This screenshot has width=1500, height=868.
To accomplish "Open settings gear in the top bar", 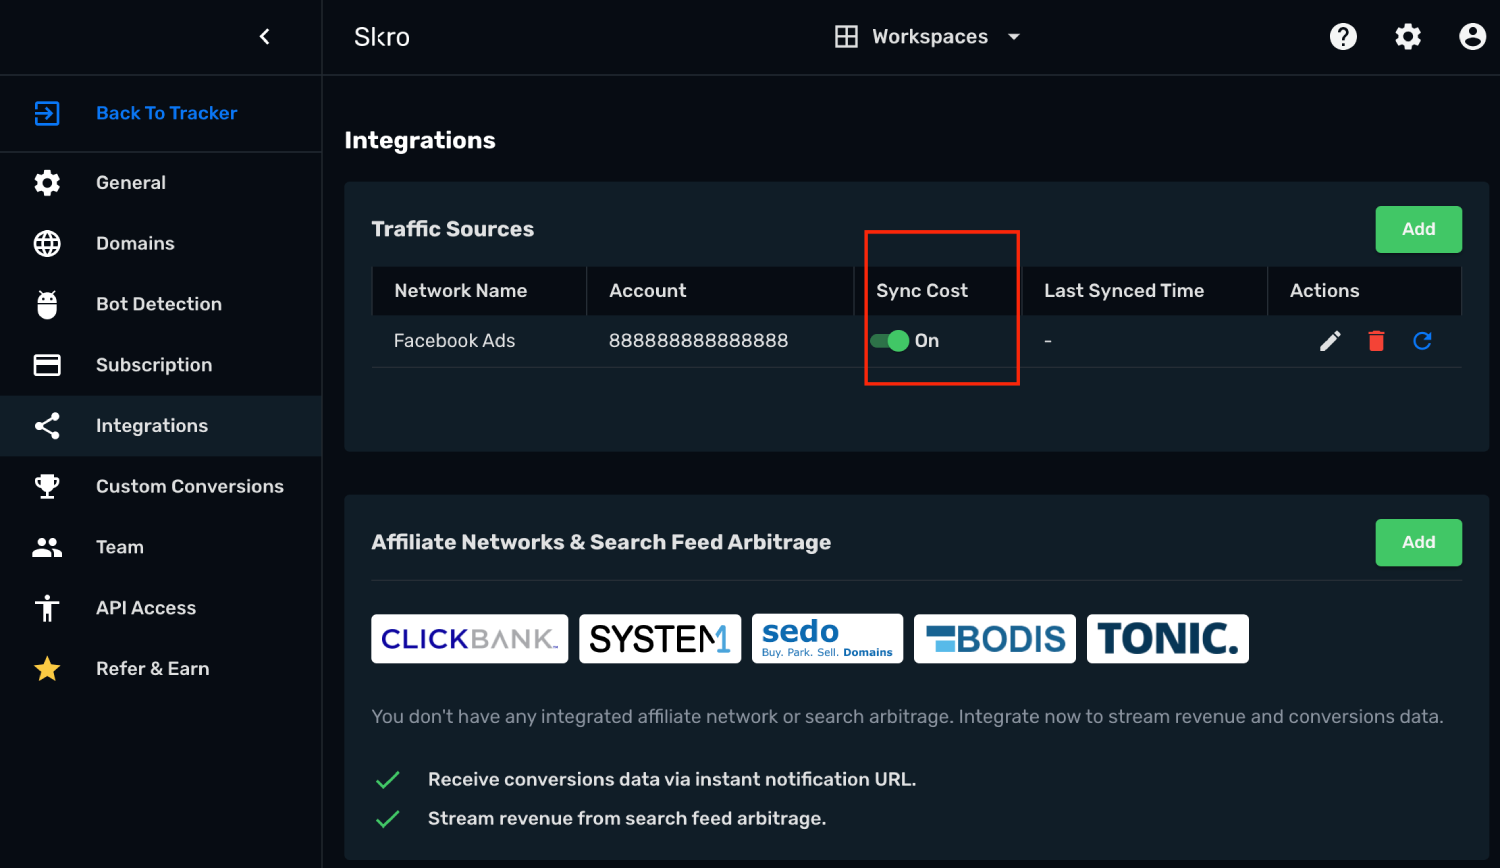I will [1408, 37].
